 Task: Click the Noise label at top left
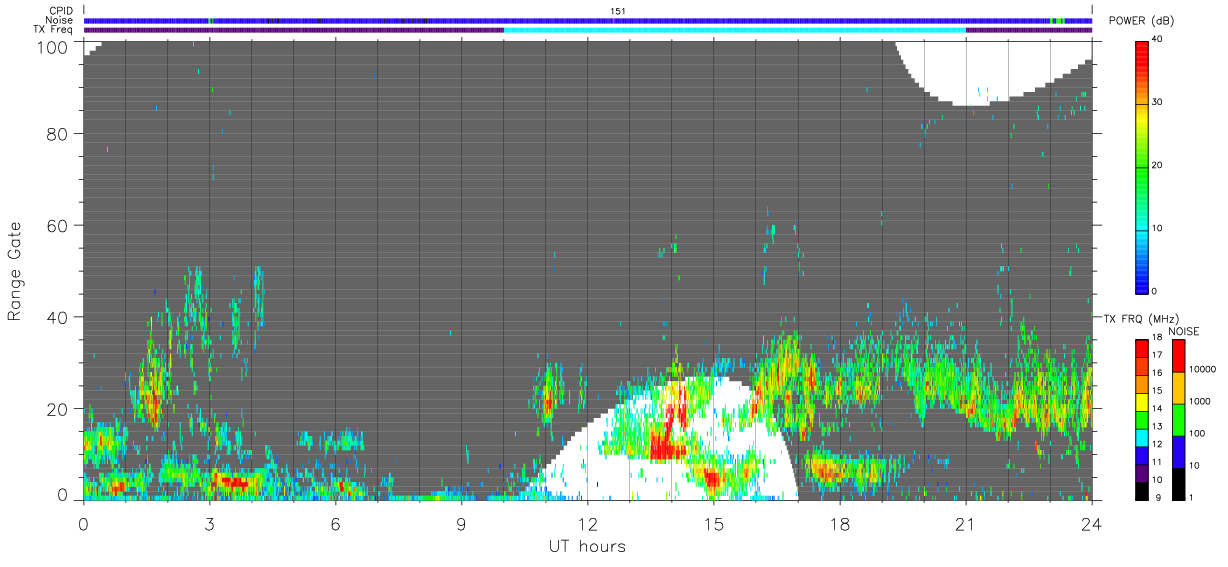click(59, 20)
